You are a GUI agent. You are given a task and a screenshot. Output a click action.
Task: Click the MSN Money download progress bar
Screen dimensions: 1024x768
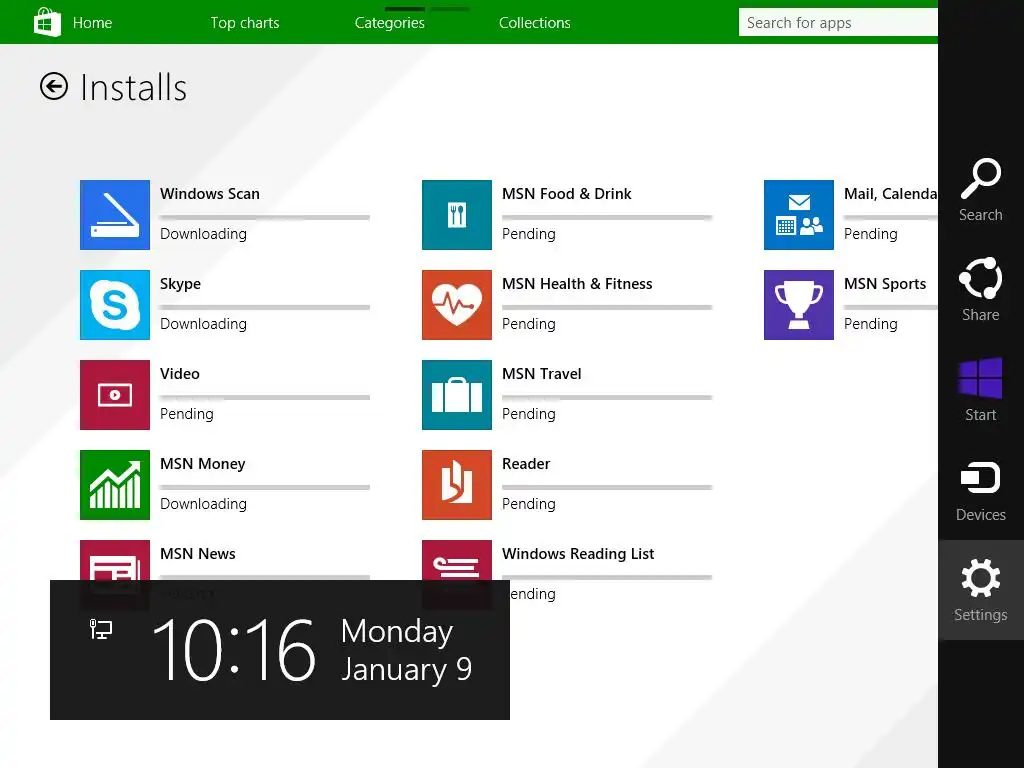(265, 487)
